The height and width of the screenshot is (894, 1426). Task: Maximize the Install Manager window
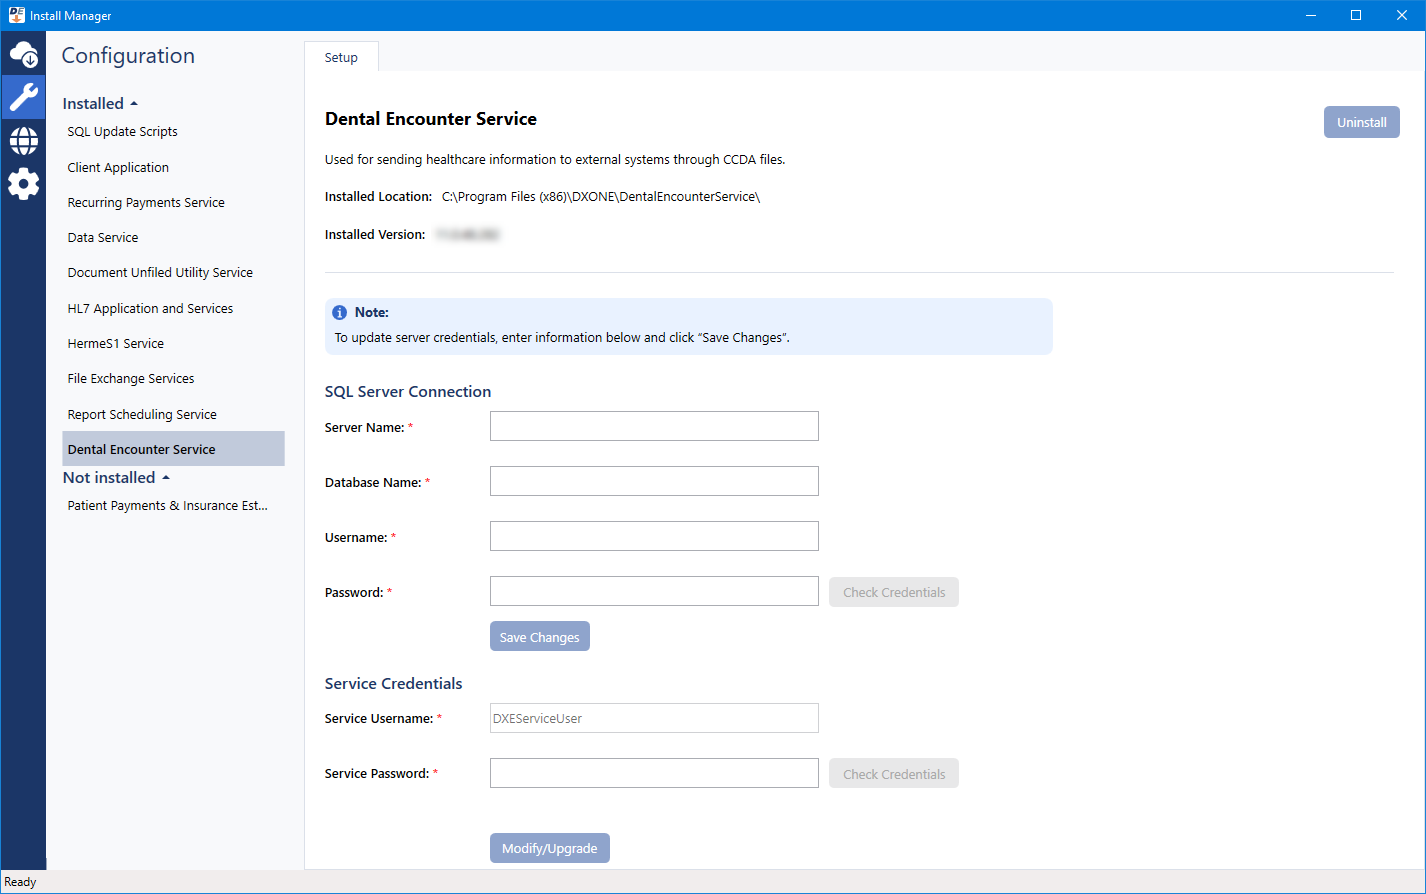[x=1356, y=15]
